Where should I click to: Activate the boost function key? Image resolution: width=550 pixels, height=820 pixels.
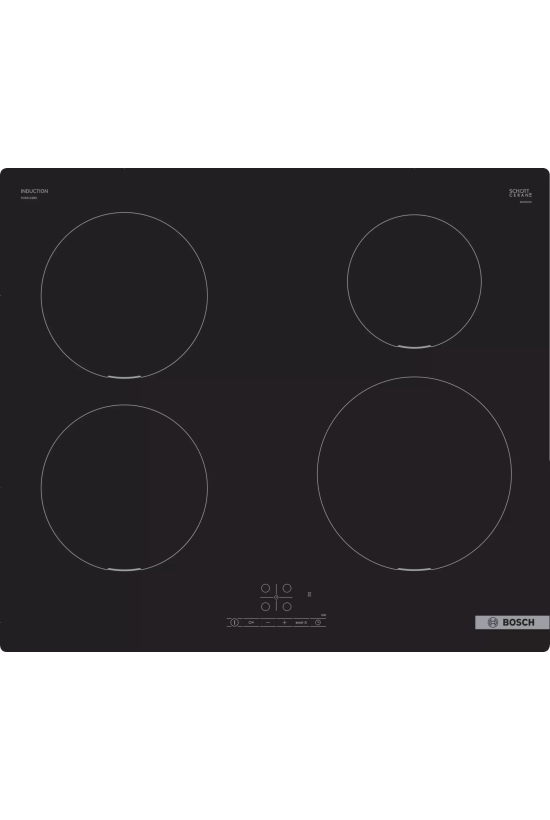[301, 622]
